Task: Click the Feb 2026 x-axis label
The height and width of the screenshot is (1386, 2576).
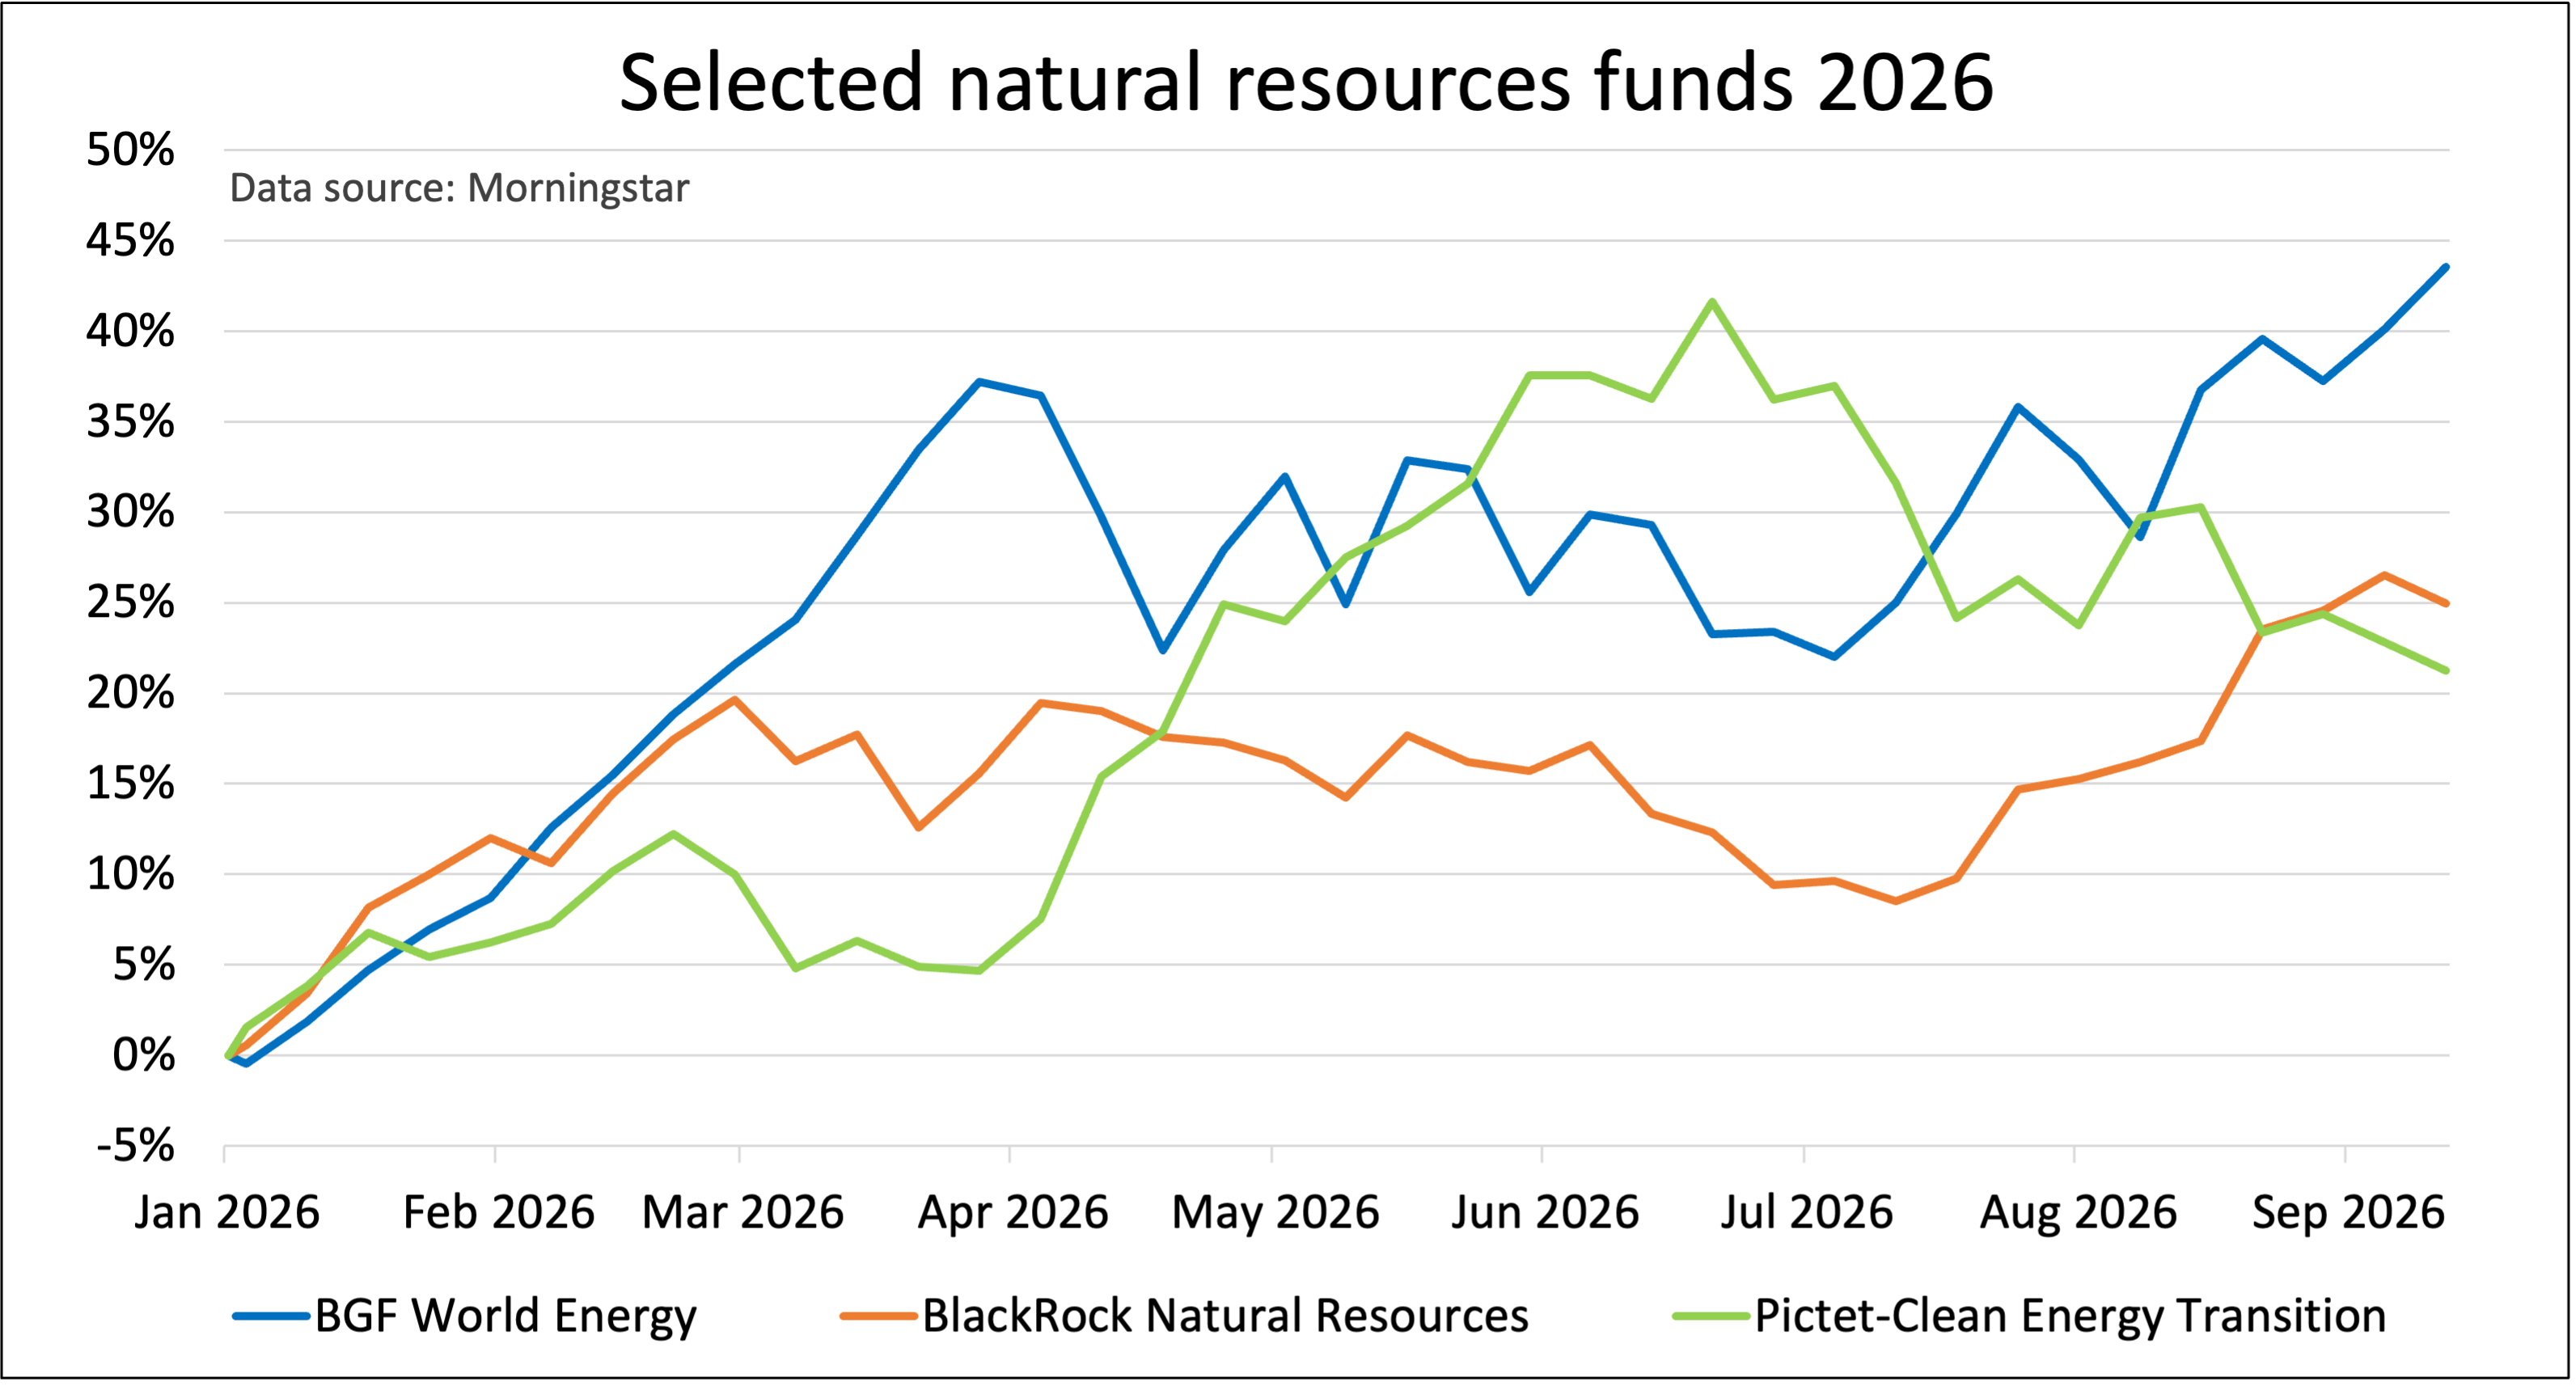Action: [x=498, y=1213]
